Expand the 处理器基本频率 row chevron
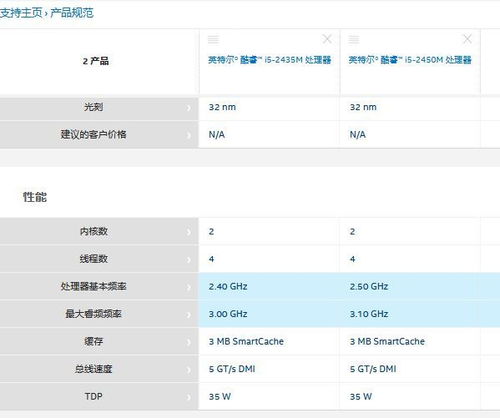 pos(189,287)
